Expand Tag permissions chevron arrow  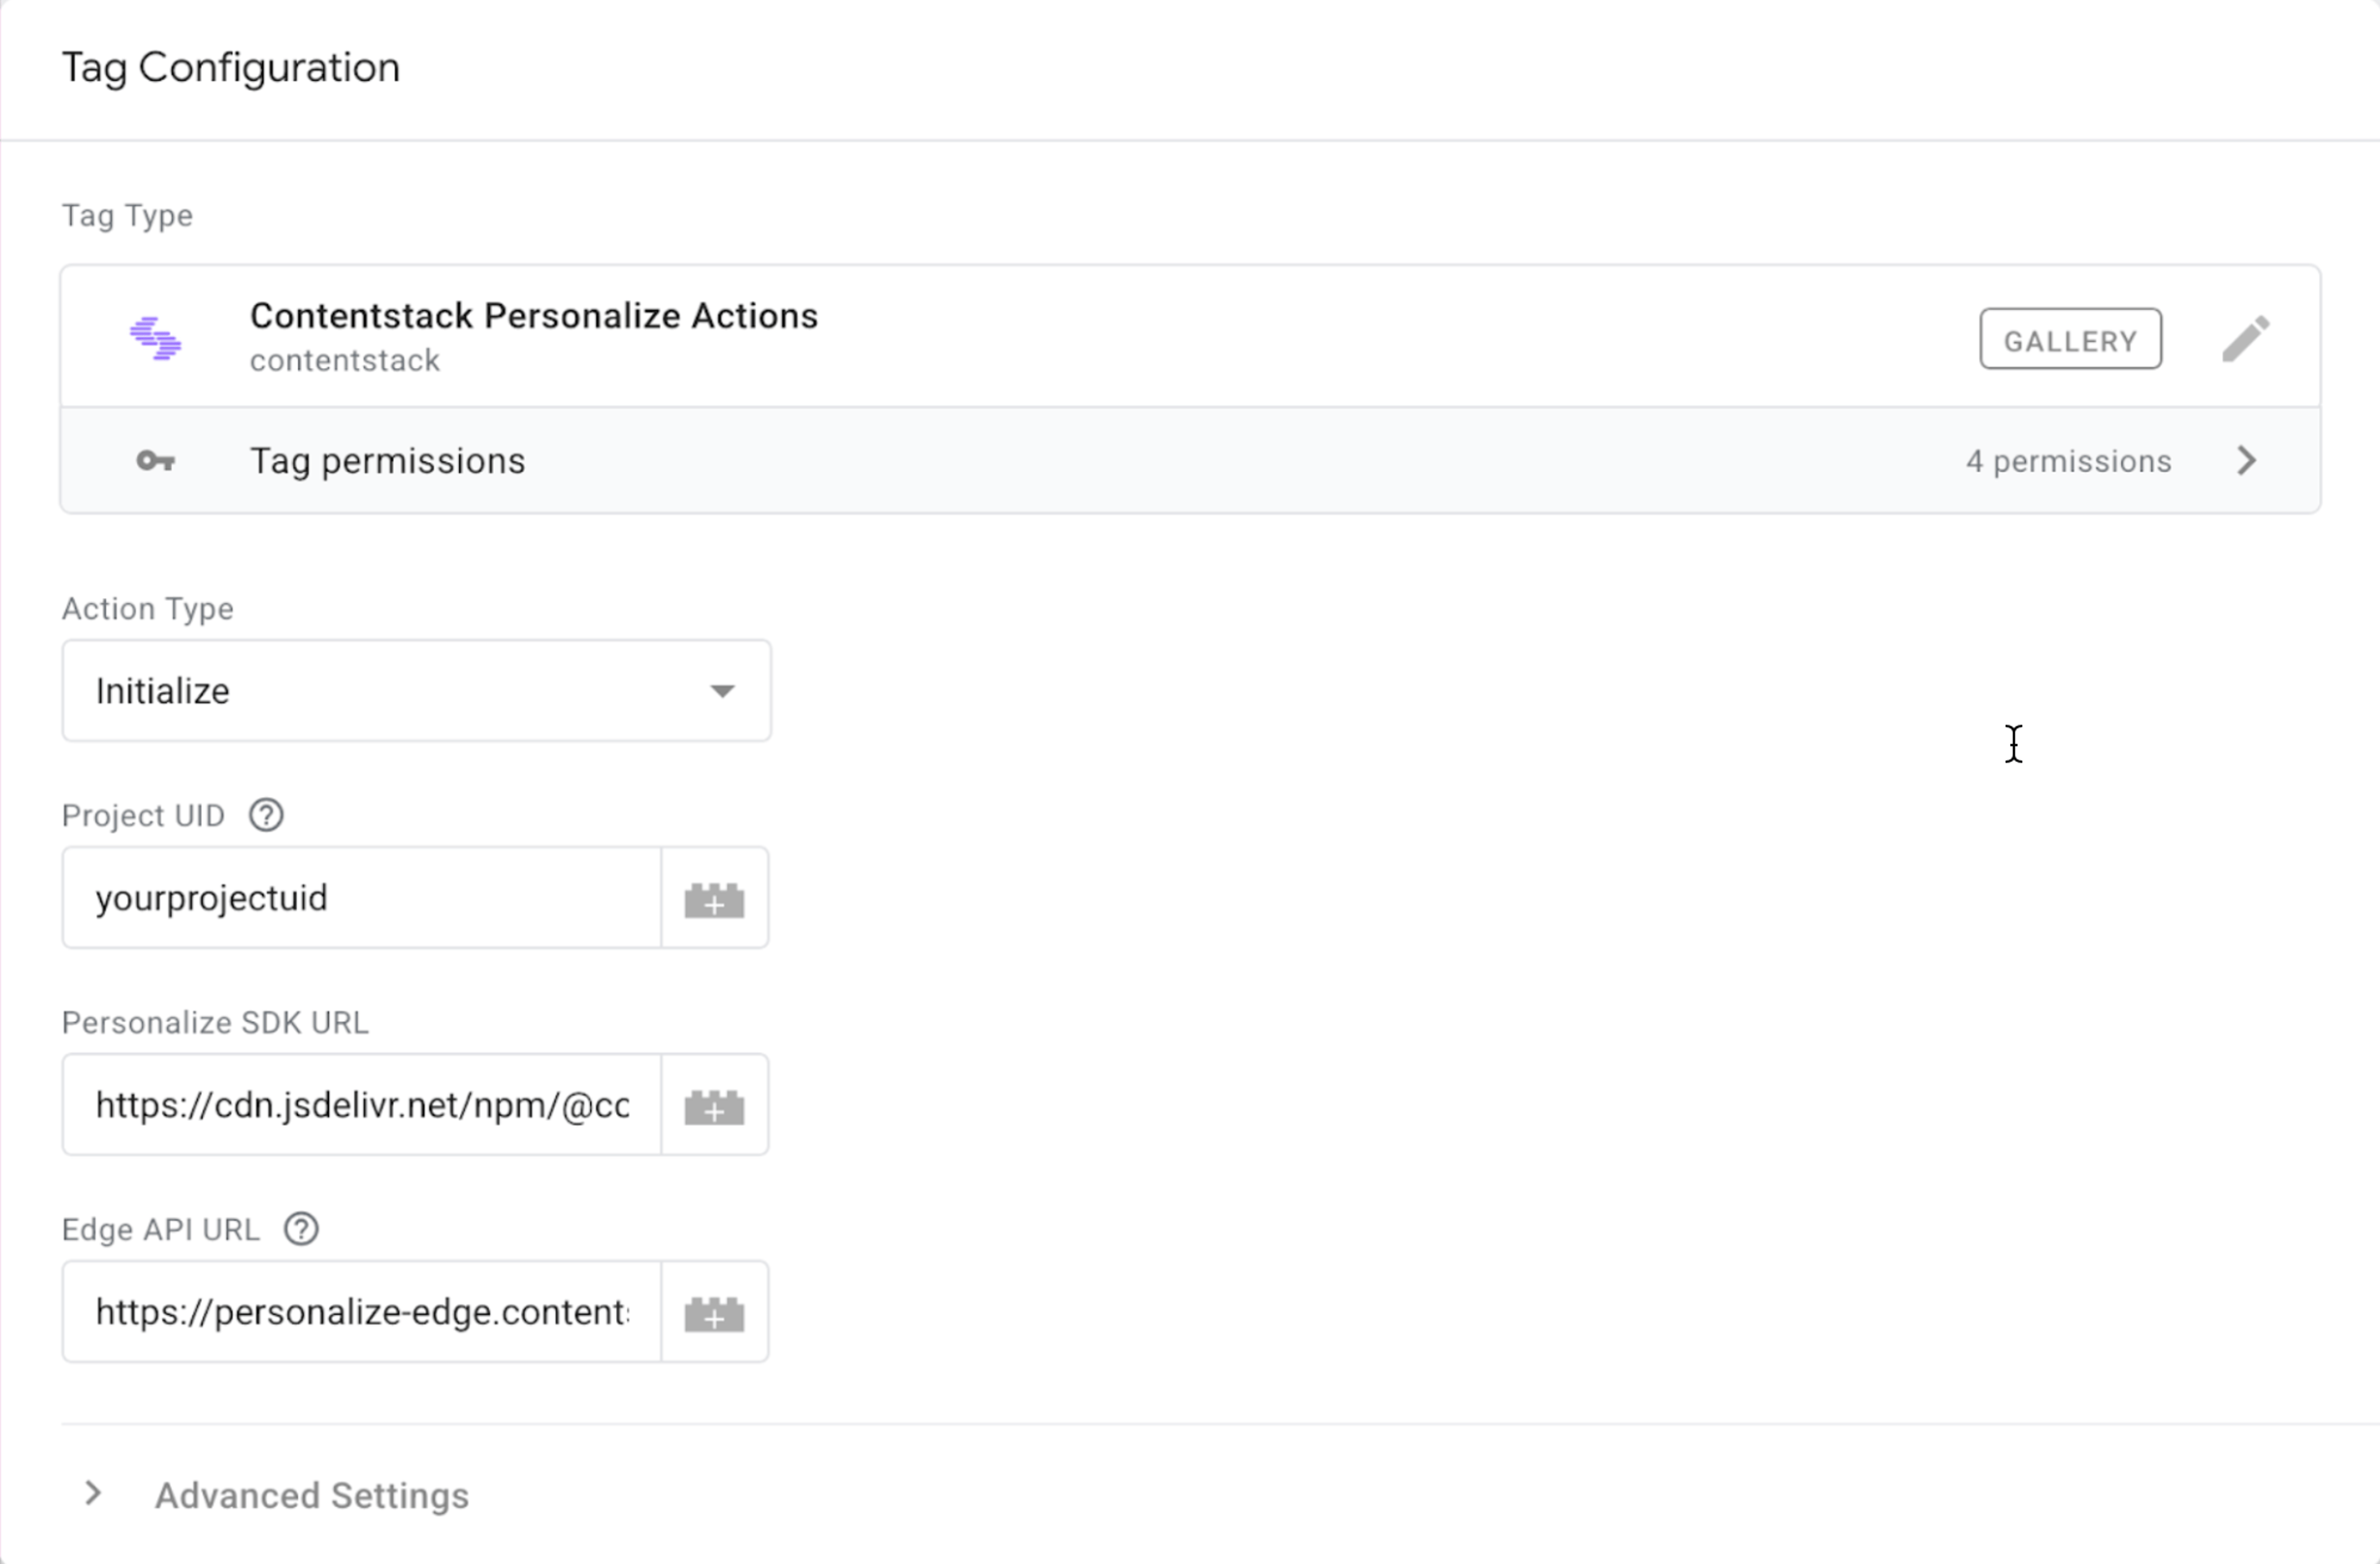pyautogui.click(x=2247, y=461)
